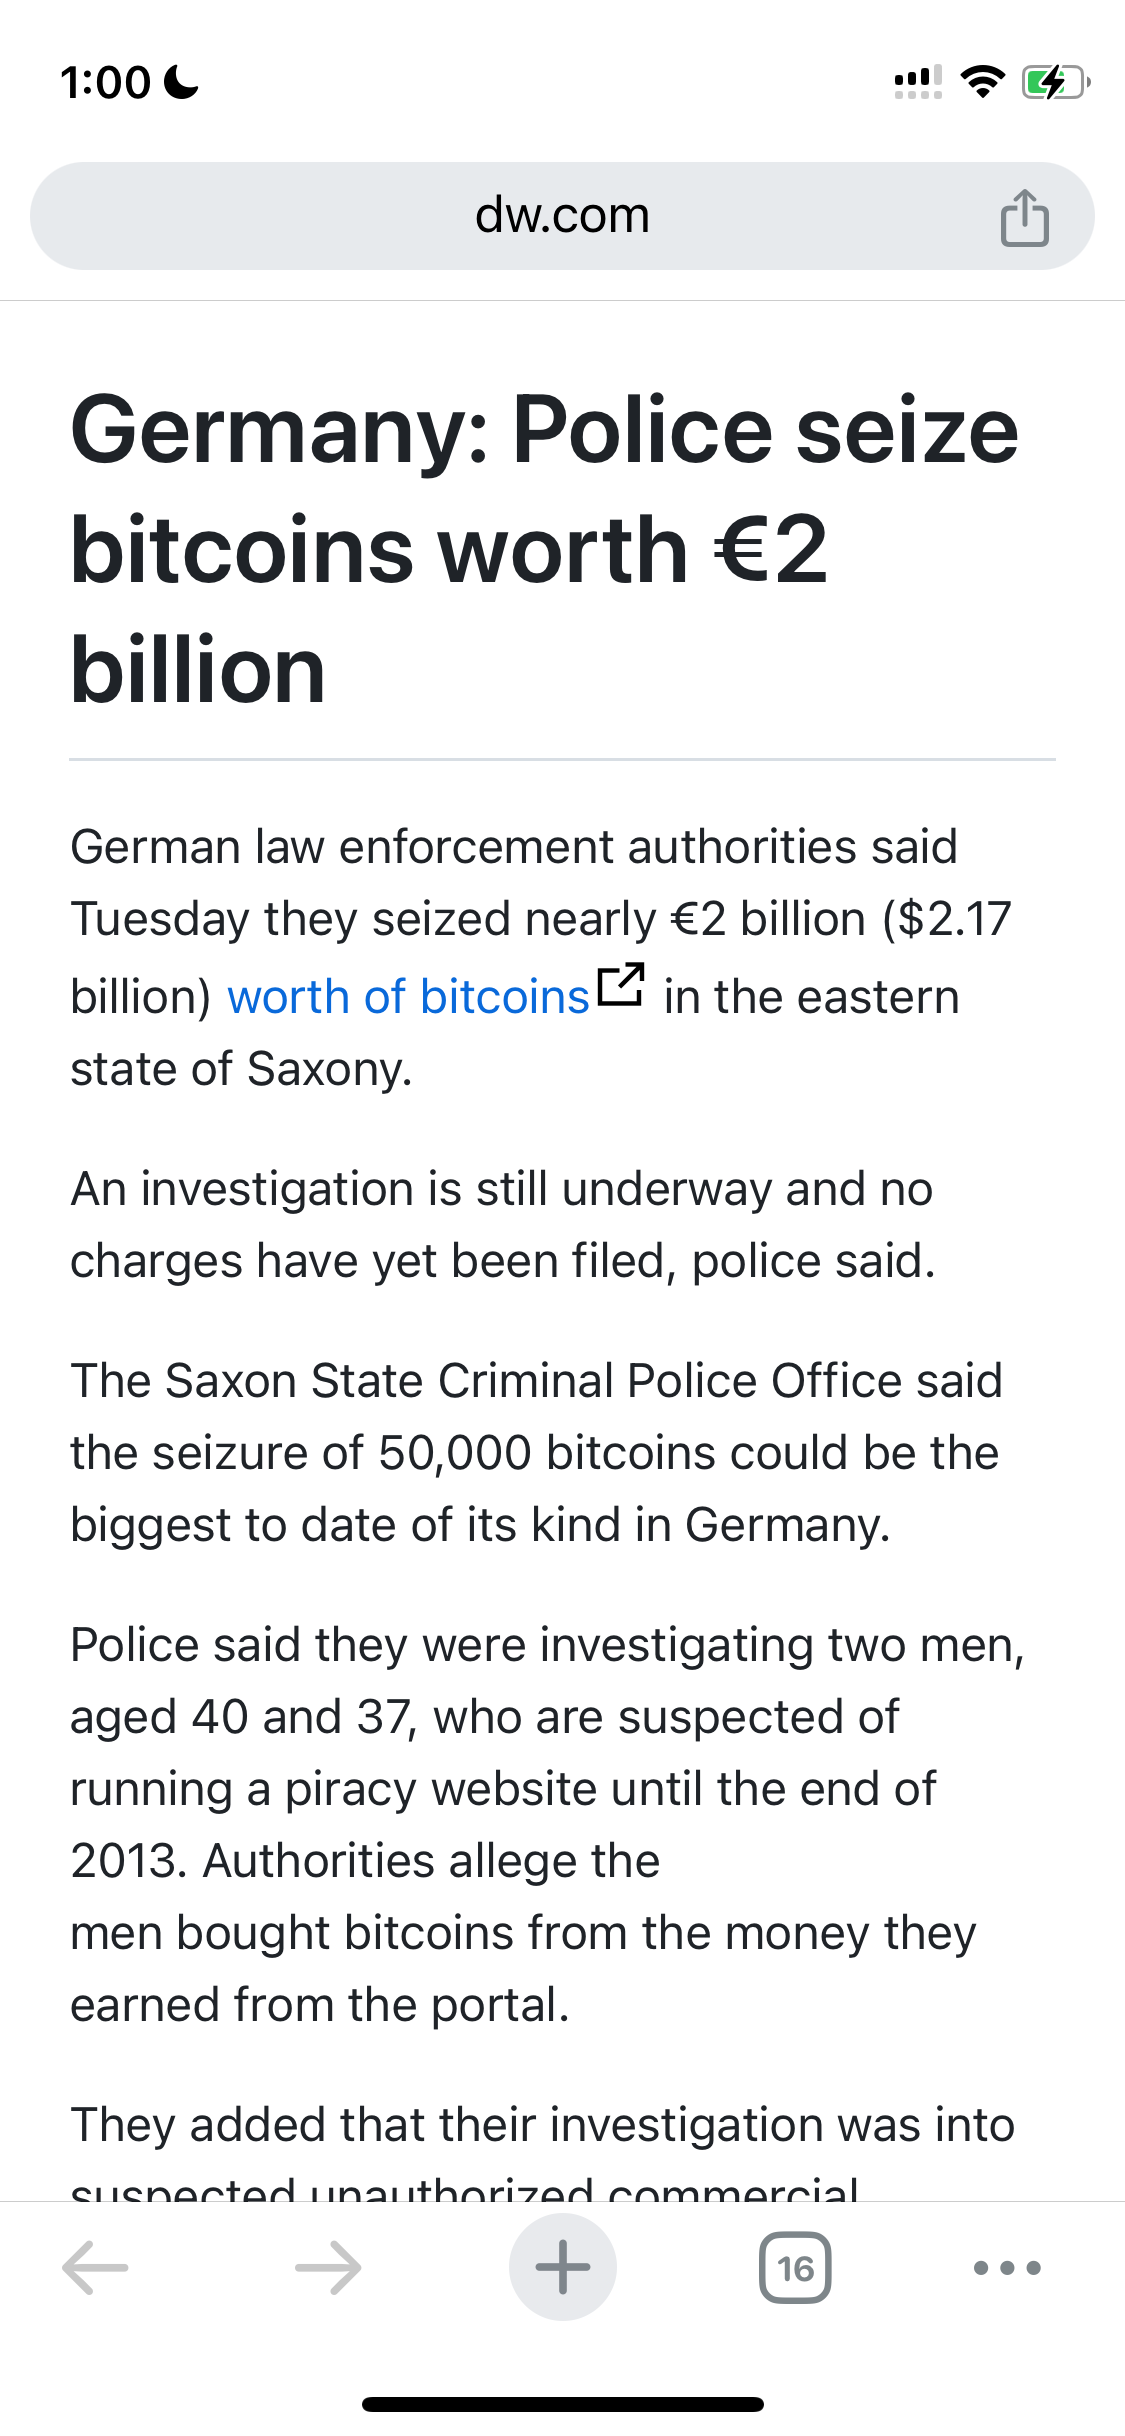Image resolution: width=1125 pixels, height=2436 pixels.
Task: Go back with the left arrow
Action: (x=96, y=2267)
